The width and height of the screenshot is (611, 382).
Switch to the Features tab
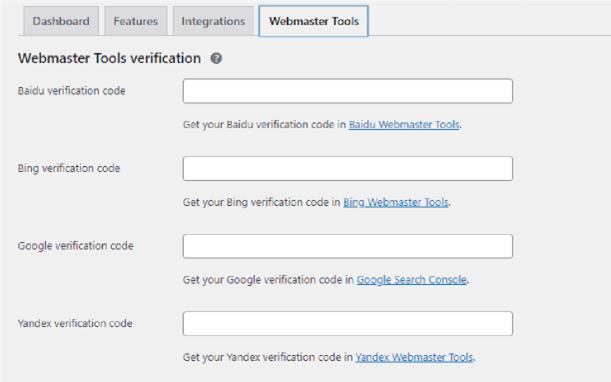(x=136, y=21)
